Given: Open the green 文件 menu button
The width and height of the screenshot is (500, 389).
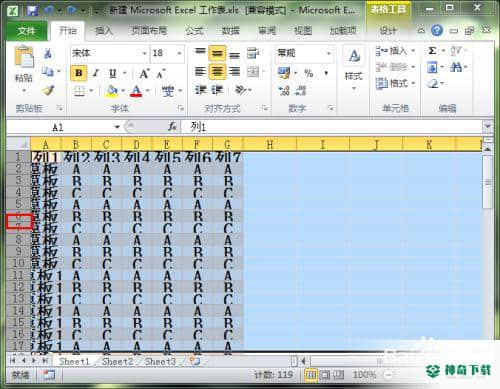Looking at the screenshot, I should click(26, 31).
